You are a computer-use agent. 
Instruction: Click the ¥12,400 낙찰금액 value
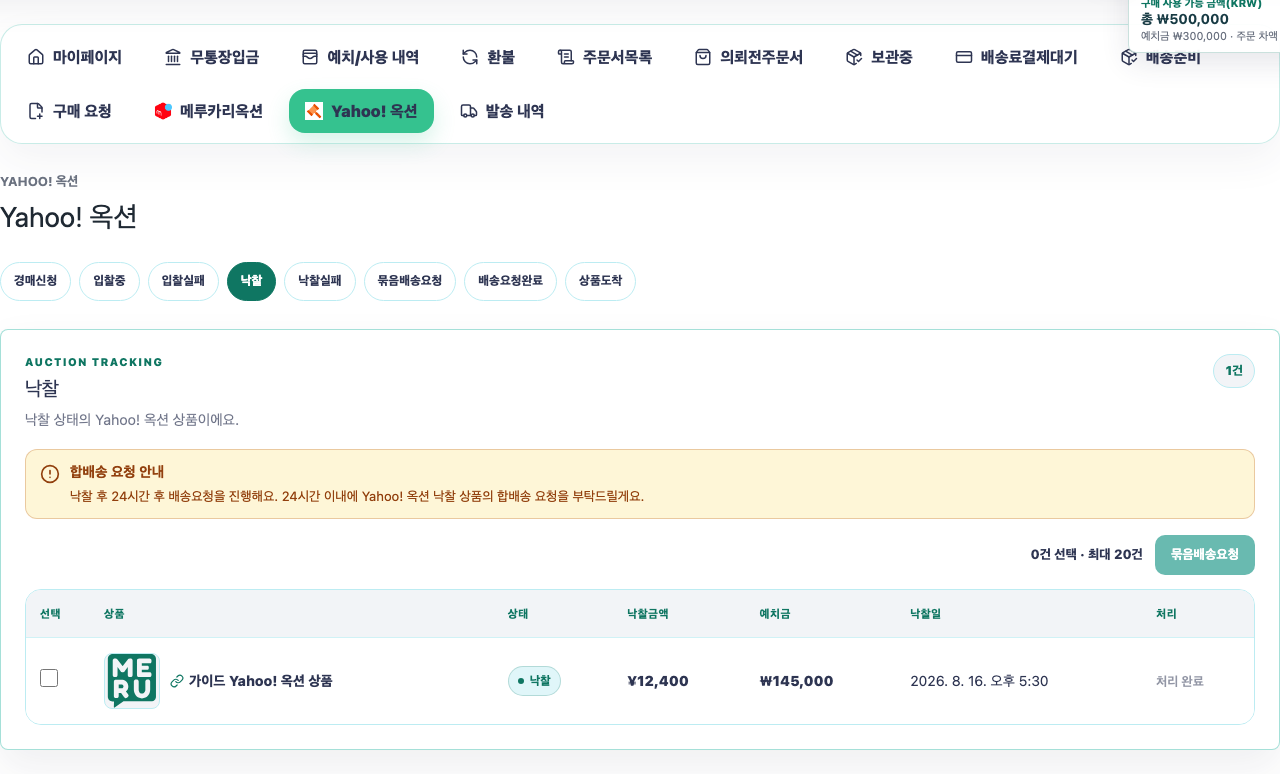[x=658, y=681]
